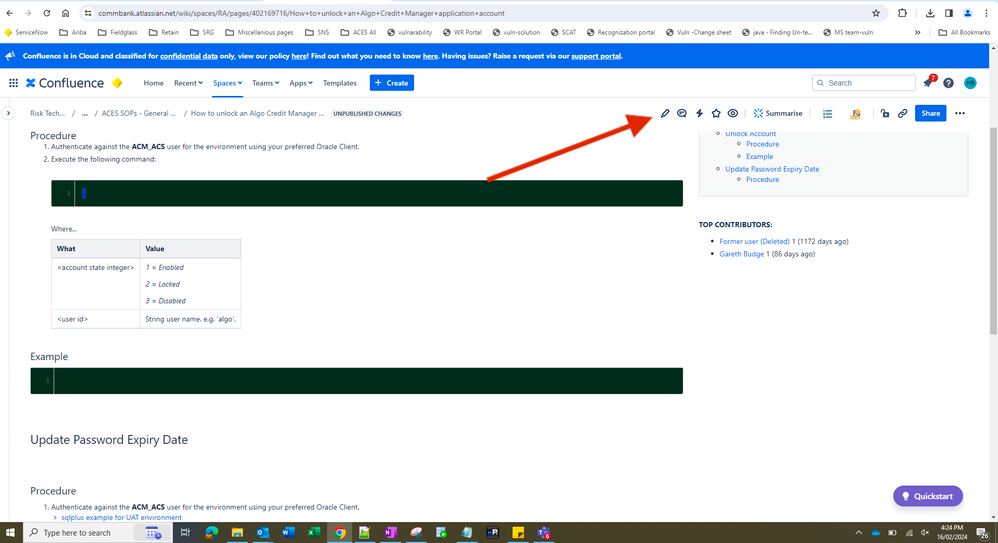Expand sqlplus example for UAT environment
Viewport: 998px width, 543px height.
121,518
